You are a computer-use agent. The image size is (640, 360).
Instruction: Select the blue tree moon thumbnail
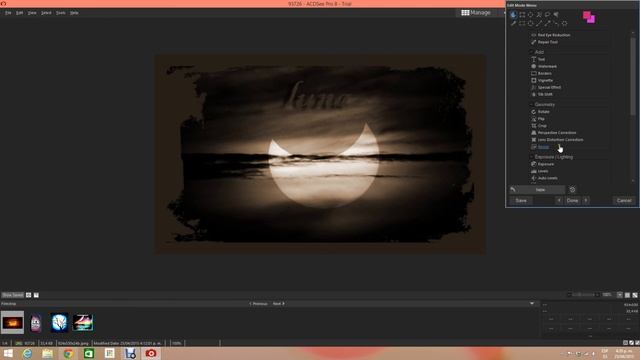(59, 323)
